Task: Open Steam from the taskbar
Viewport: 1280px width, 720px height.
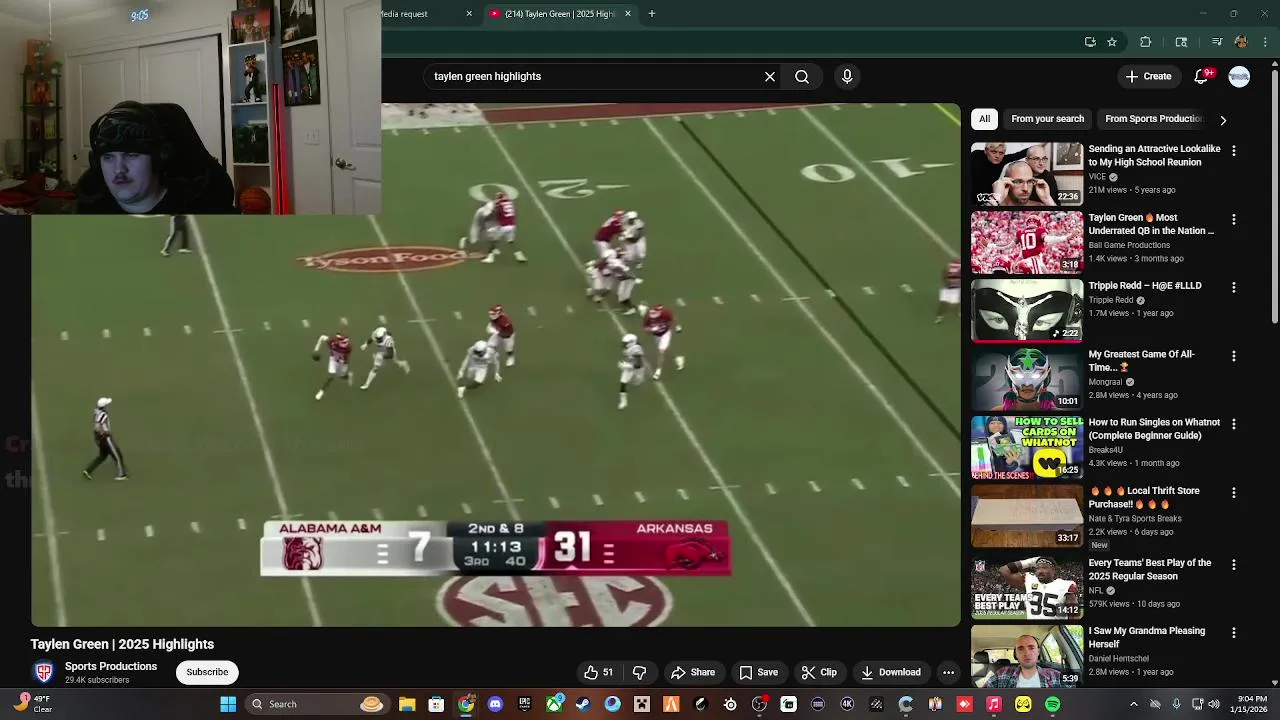Action: [x=583, y=704]
